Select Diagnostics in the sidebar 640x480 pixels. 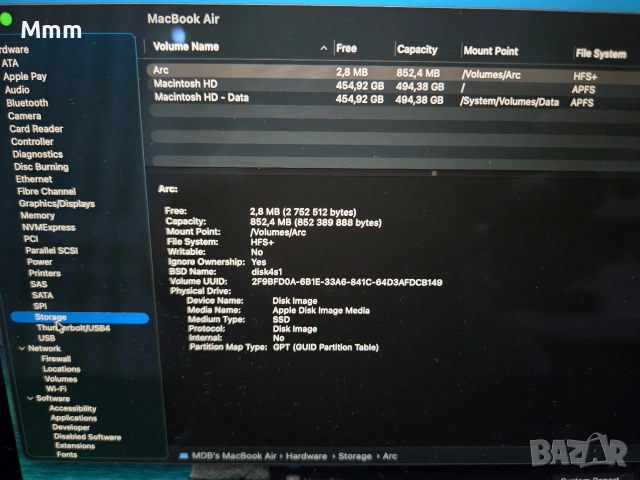38,154
